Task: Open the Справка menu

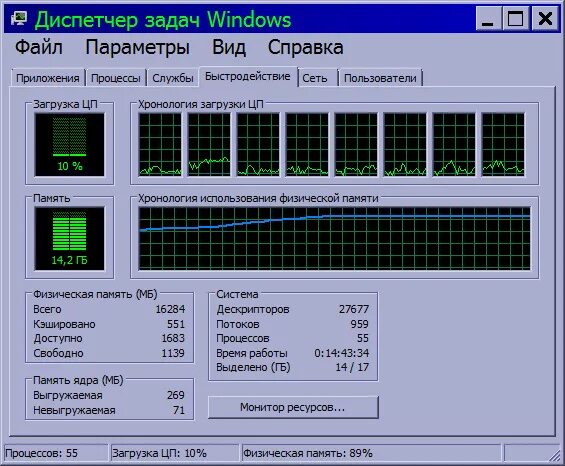Action: point(306,48)
